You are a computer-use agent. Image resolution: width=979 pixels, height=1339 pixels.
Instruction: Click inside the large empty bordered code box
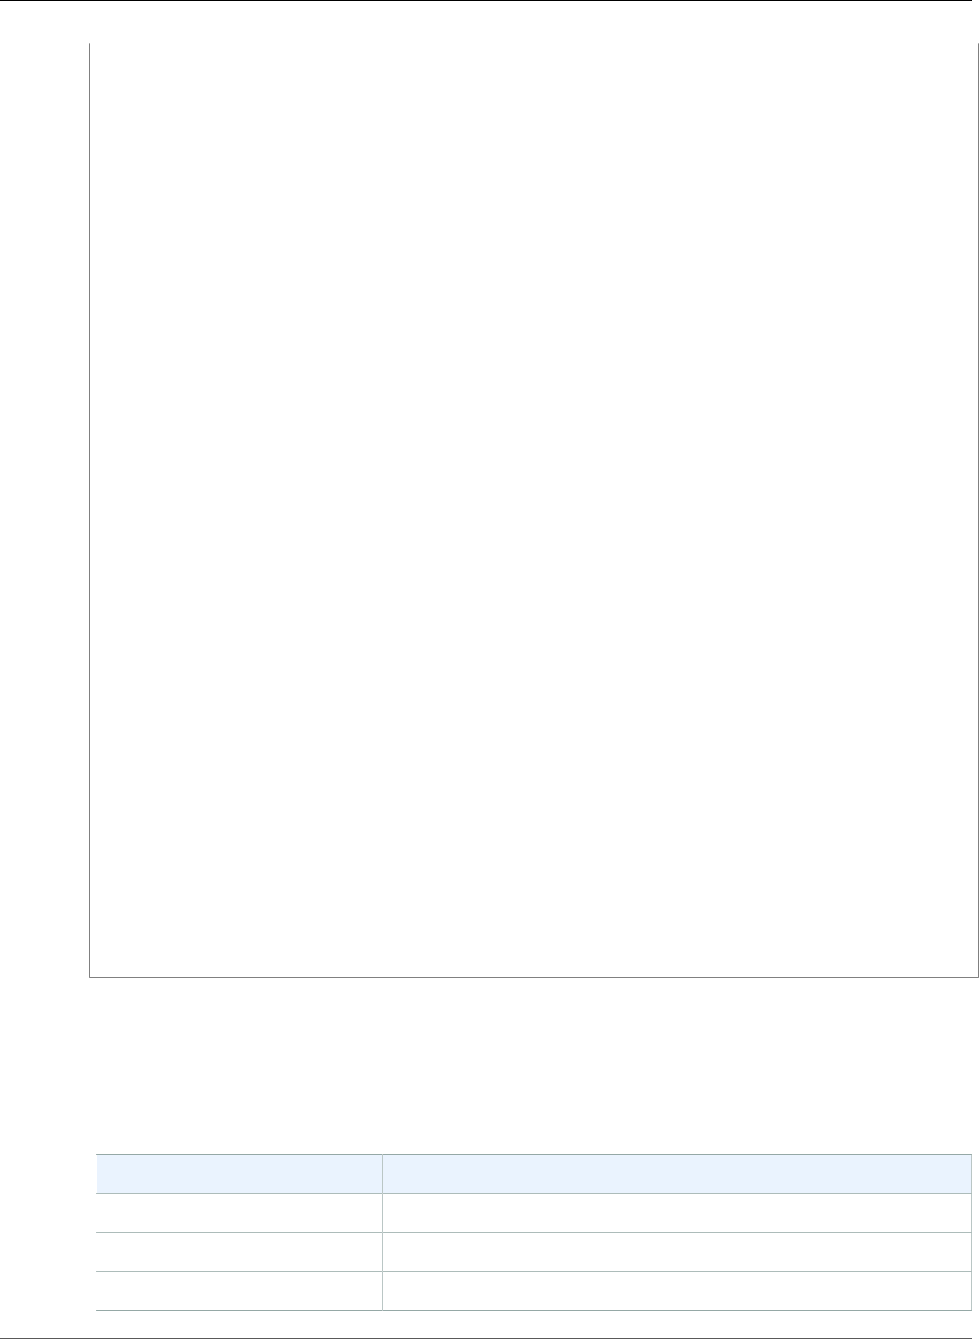click(x=533, y=509)
